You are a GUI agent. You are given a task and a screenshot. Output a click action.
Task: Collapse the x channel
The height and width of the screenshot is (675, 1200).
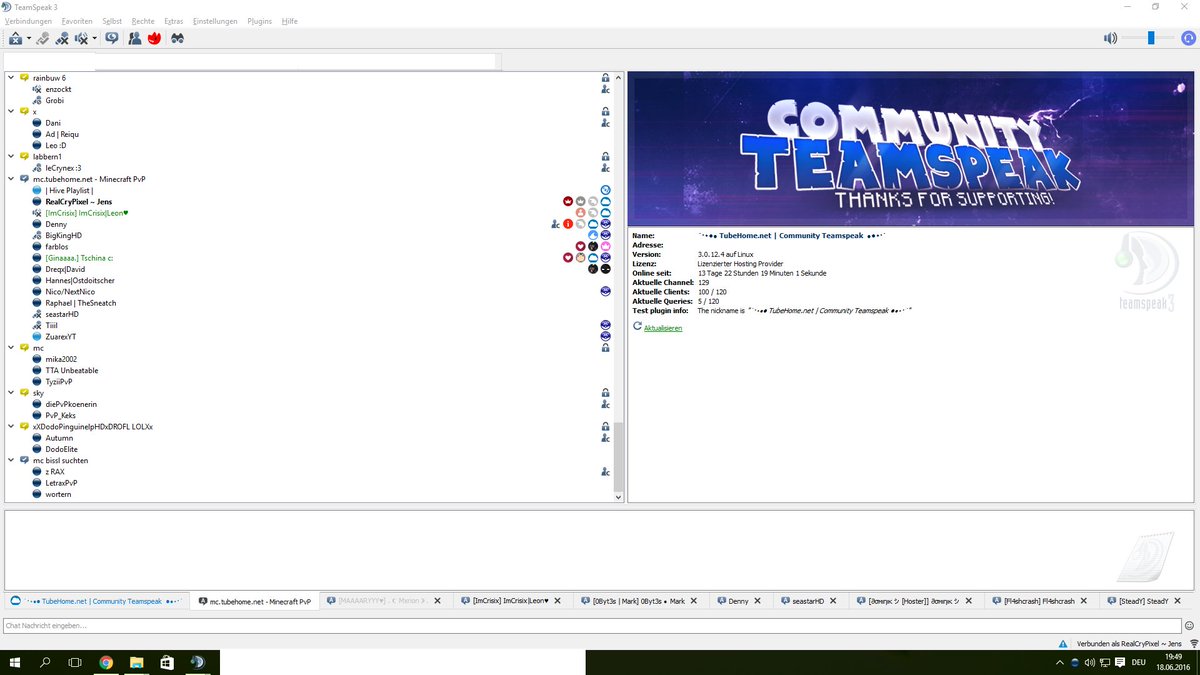[x=11, y=111]
